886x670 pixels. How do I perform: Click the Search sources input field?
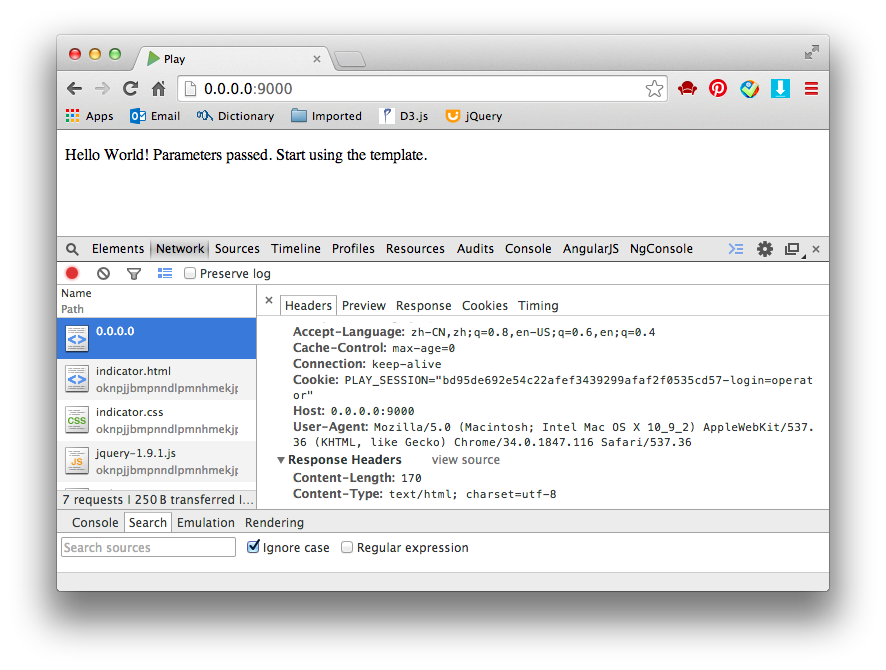tap(148, 547)
